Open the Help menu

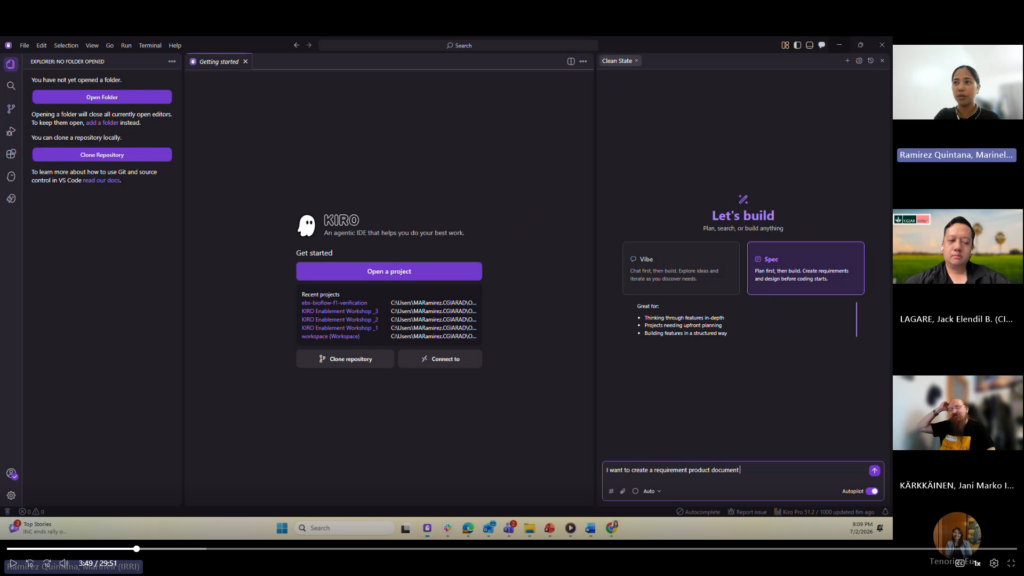pyautogui.click(x=174, y=45)
